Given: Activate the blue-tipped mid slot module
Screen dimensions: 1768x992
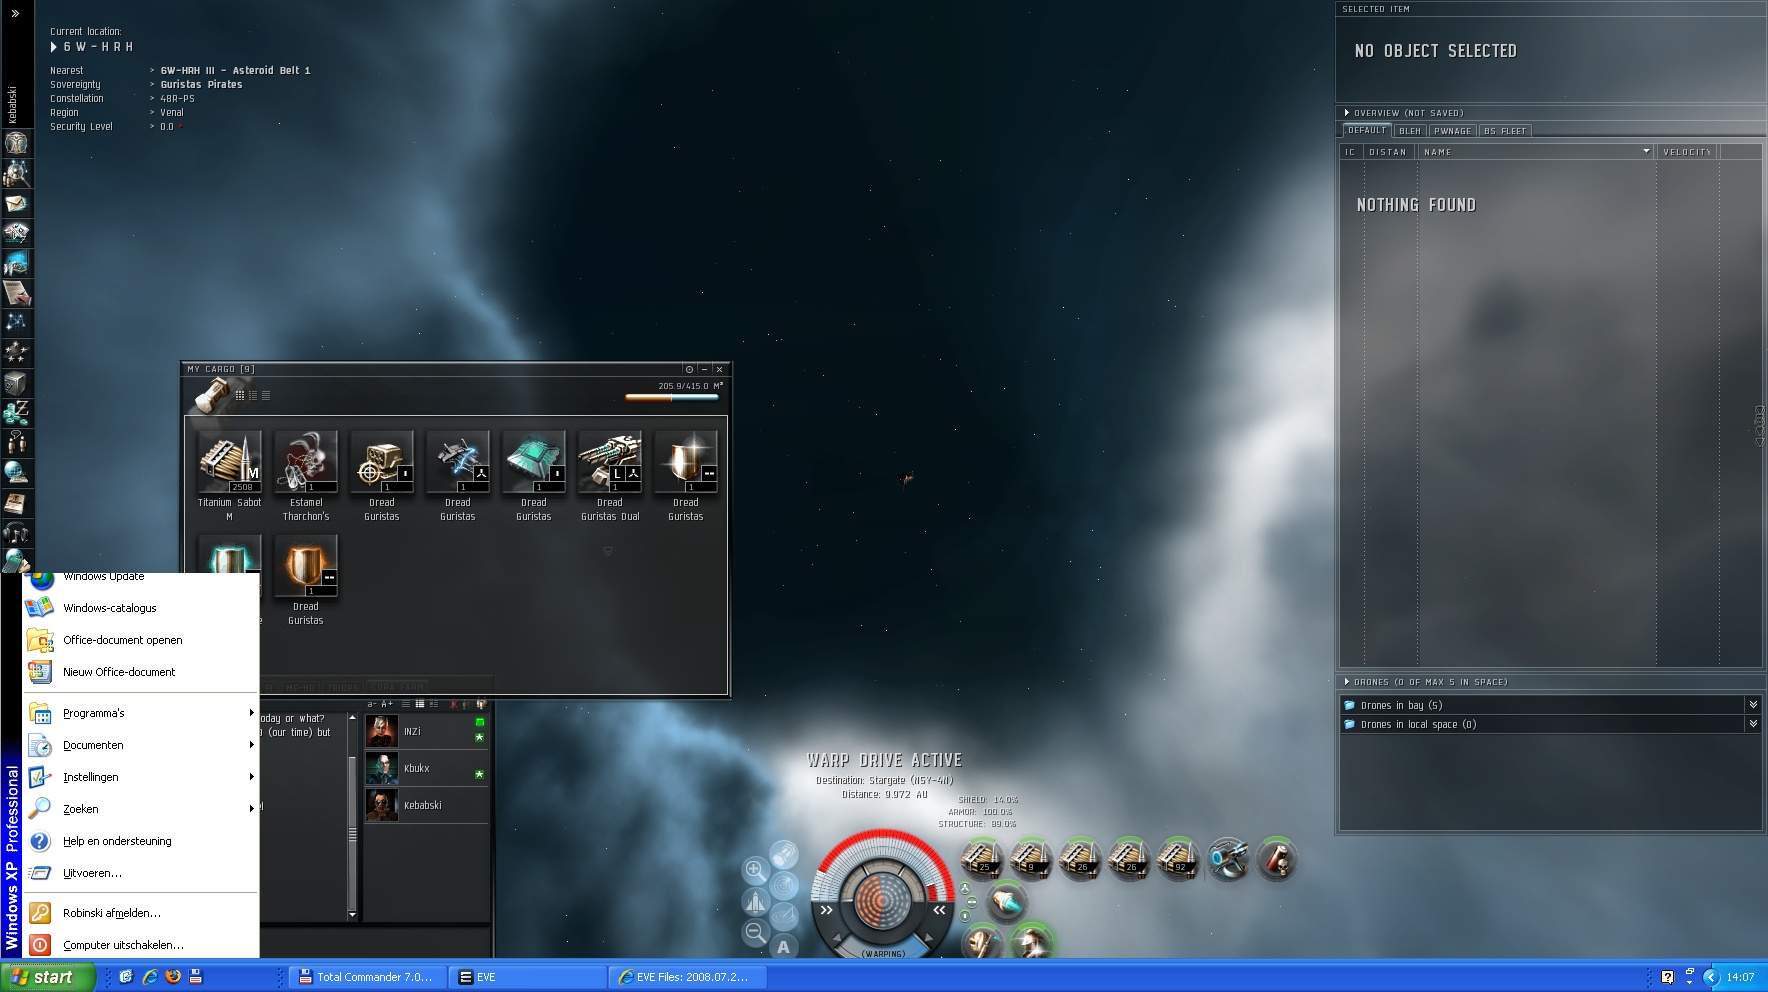Looking at the screenshot, I should (1006, 901).
